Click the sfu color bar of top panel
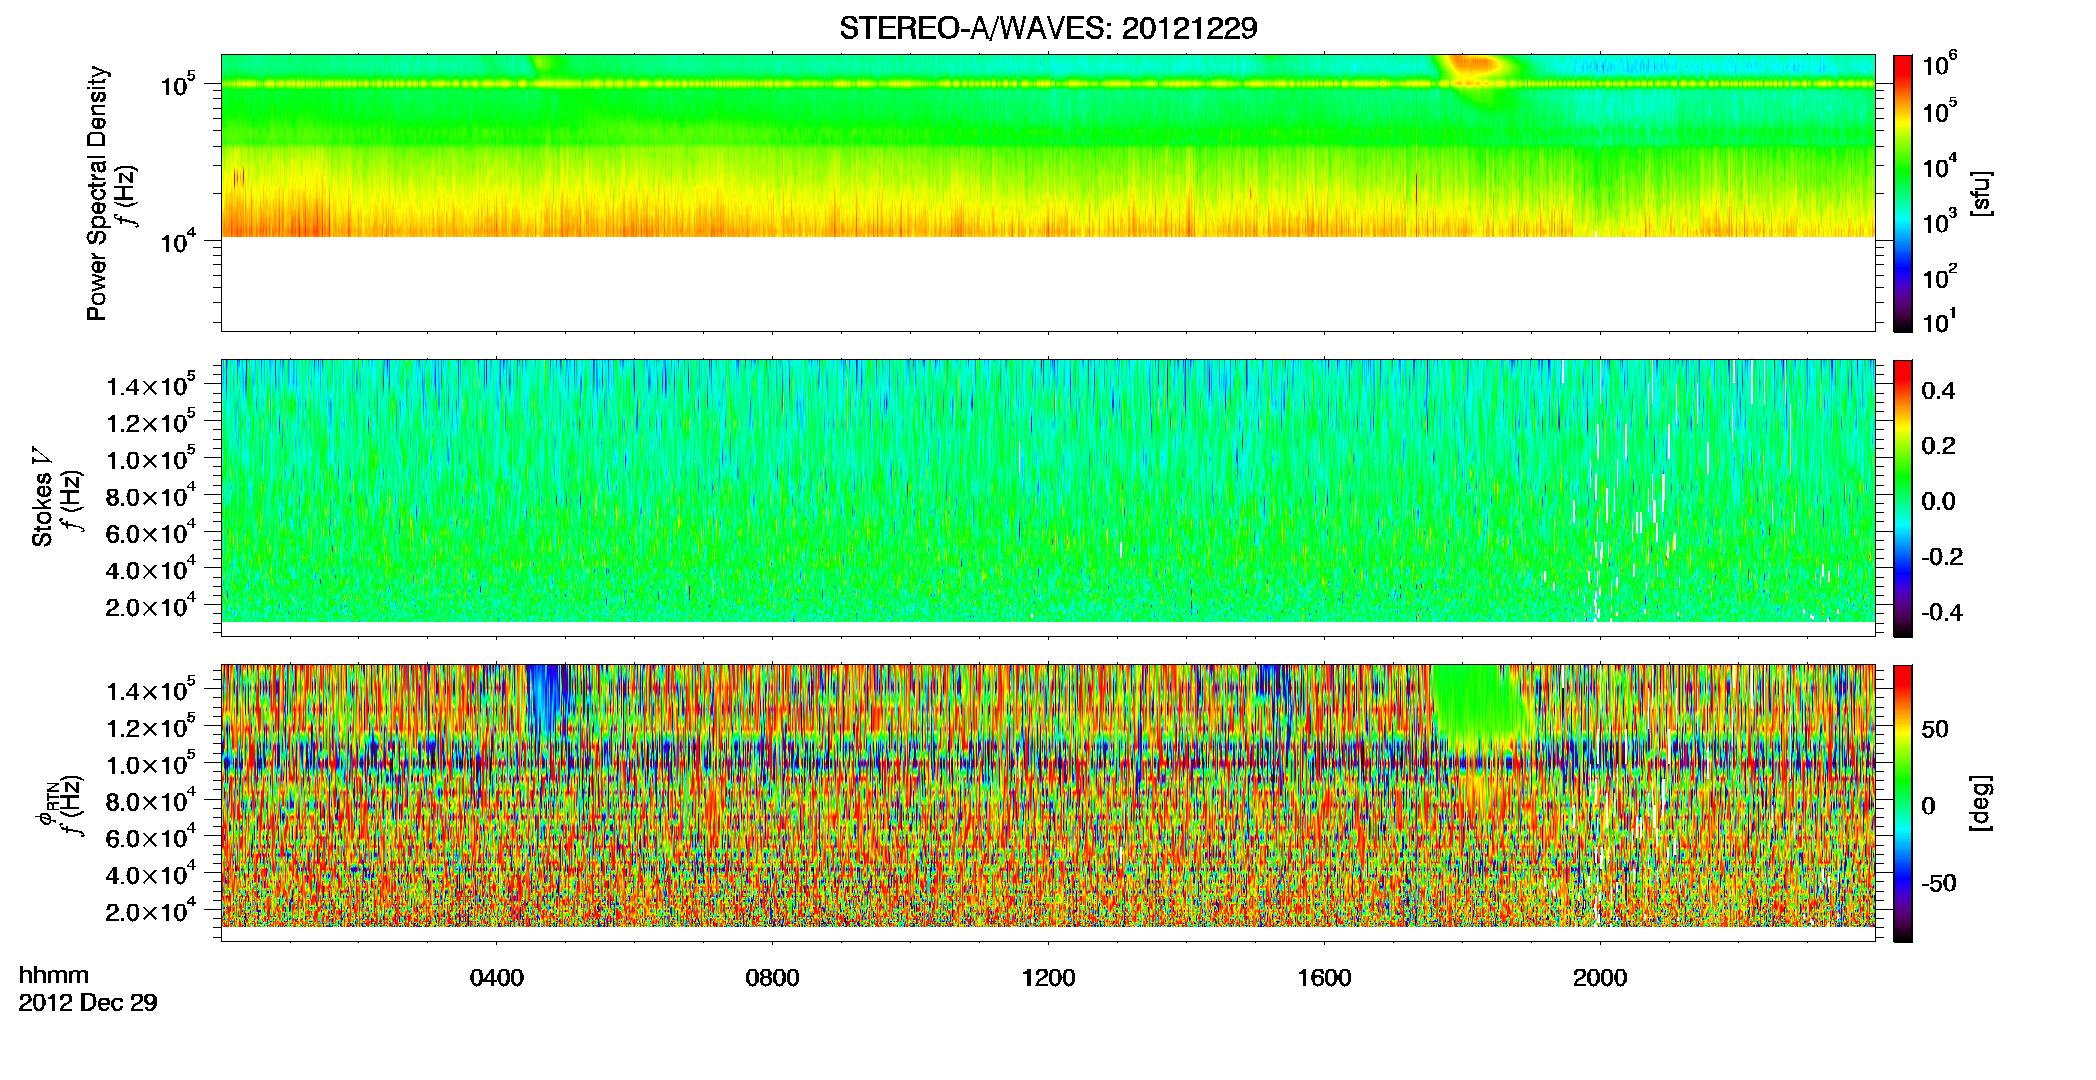Image resolution: width=2096 pixels, height=1080 pixels. tap(1902, 193)
